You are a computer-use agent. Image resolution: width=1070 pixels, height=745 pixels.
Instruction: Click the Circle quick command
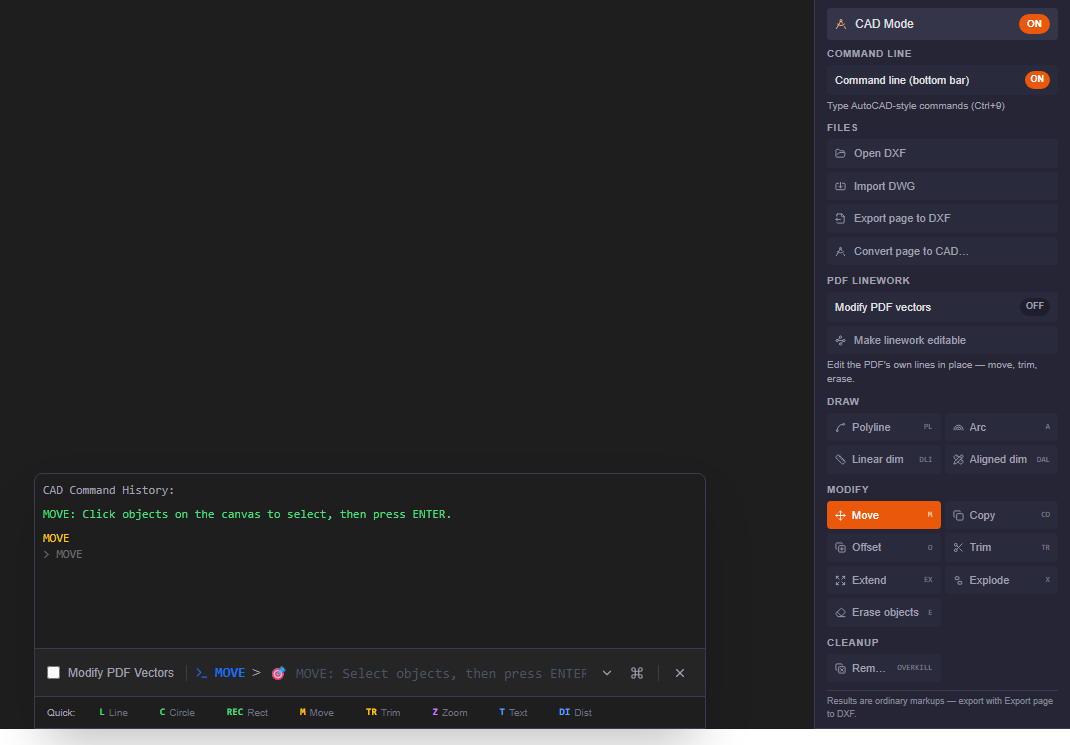click(x=177, y=712)
